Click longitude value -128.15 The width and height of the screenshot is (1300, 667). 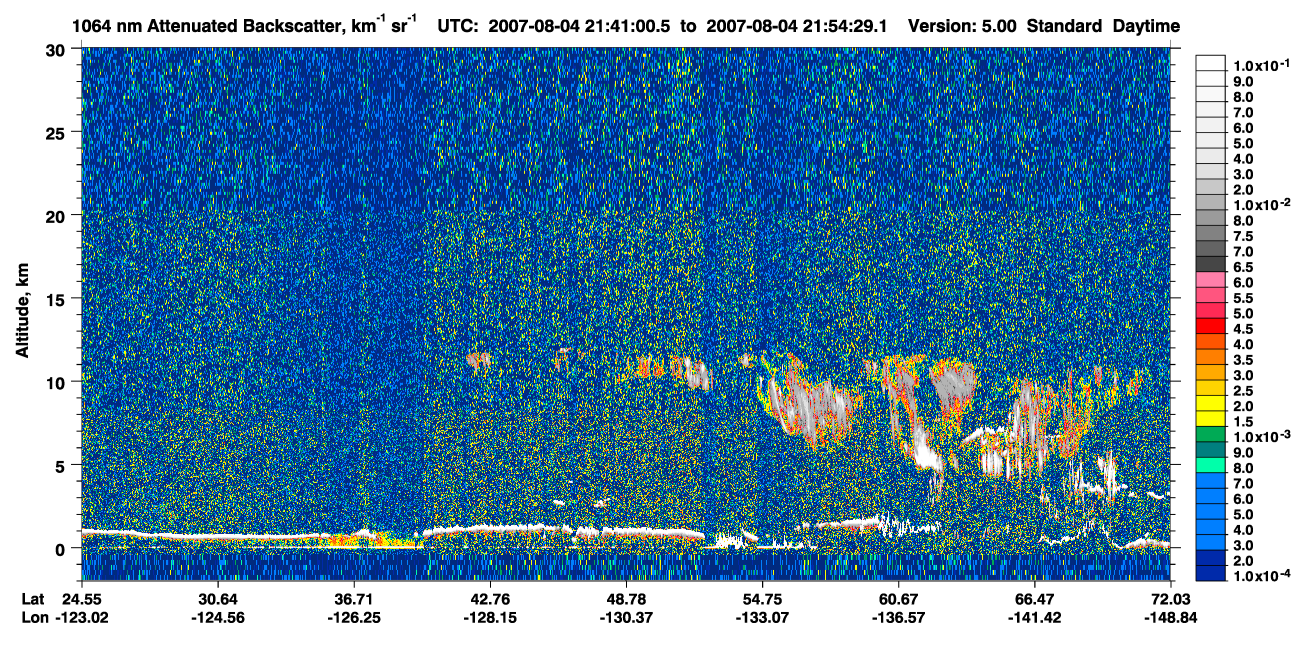pos(490,617)
